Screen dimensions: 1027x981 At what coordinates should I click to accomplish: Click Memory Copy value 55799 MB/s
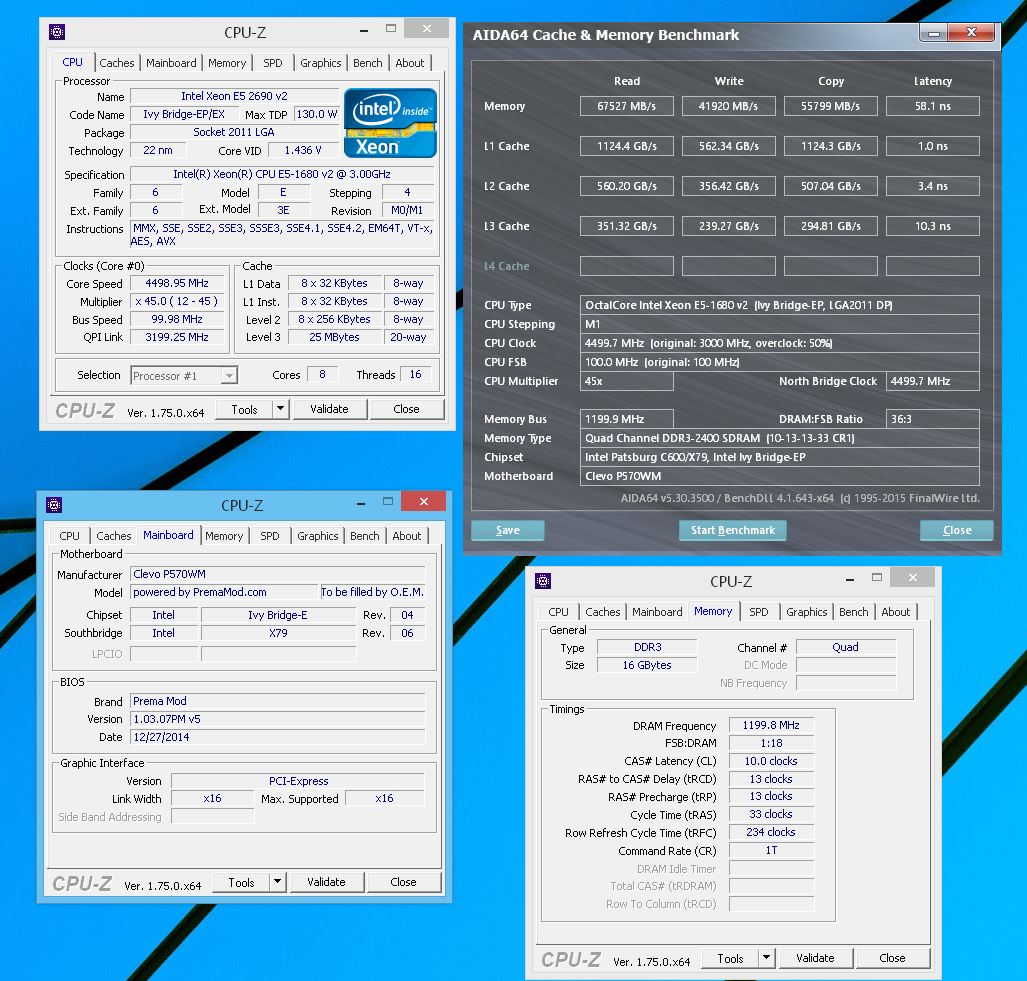click(831, 106)
